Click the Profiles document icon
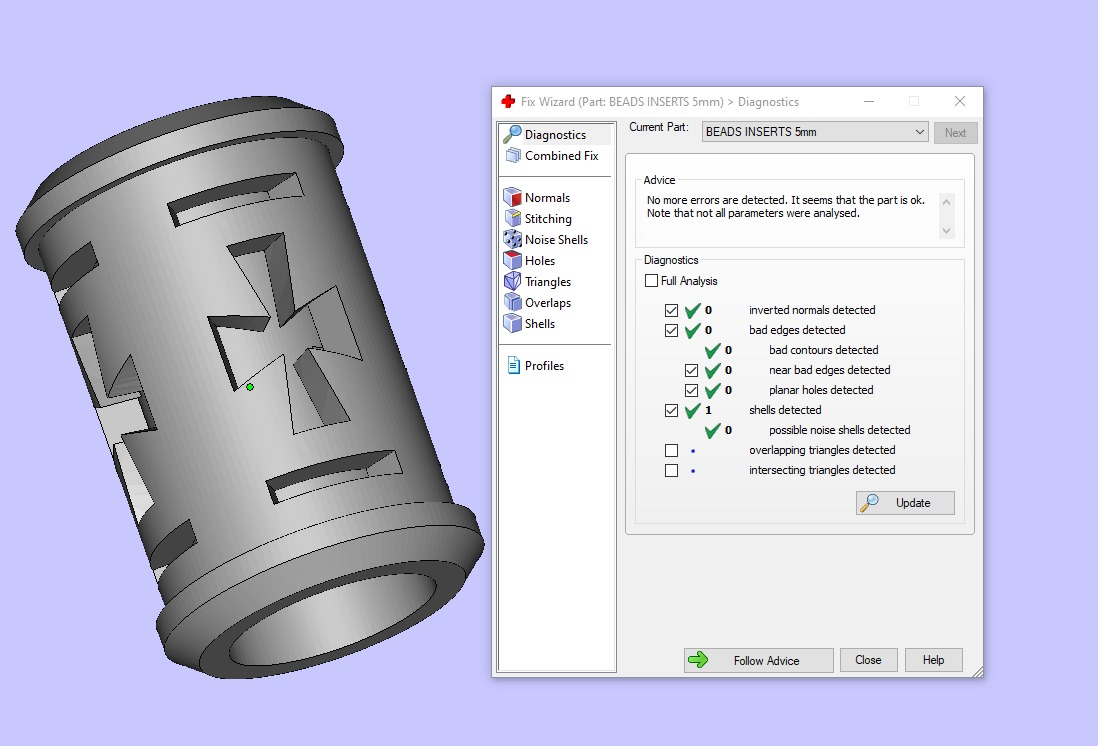Screen dimensions: 1098x746 point(513,366)
